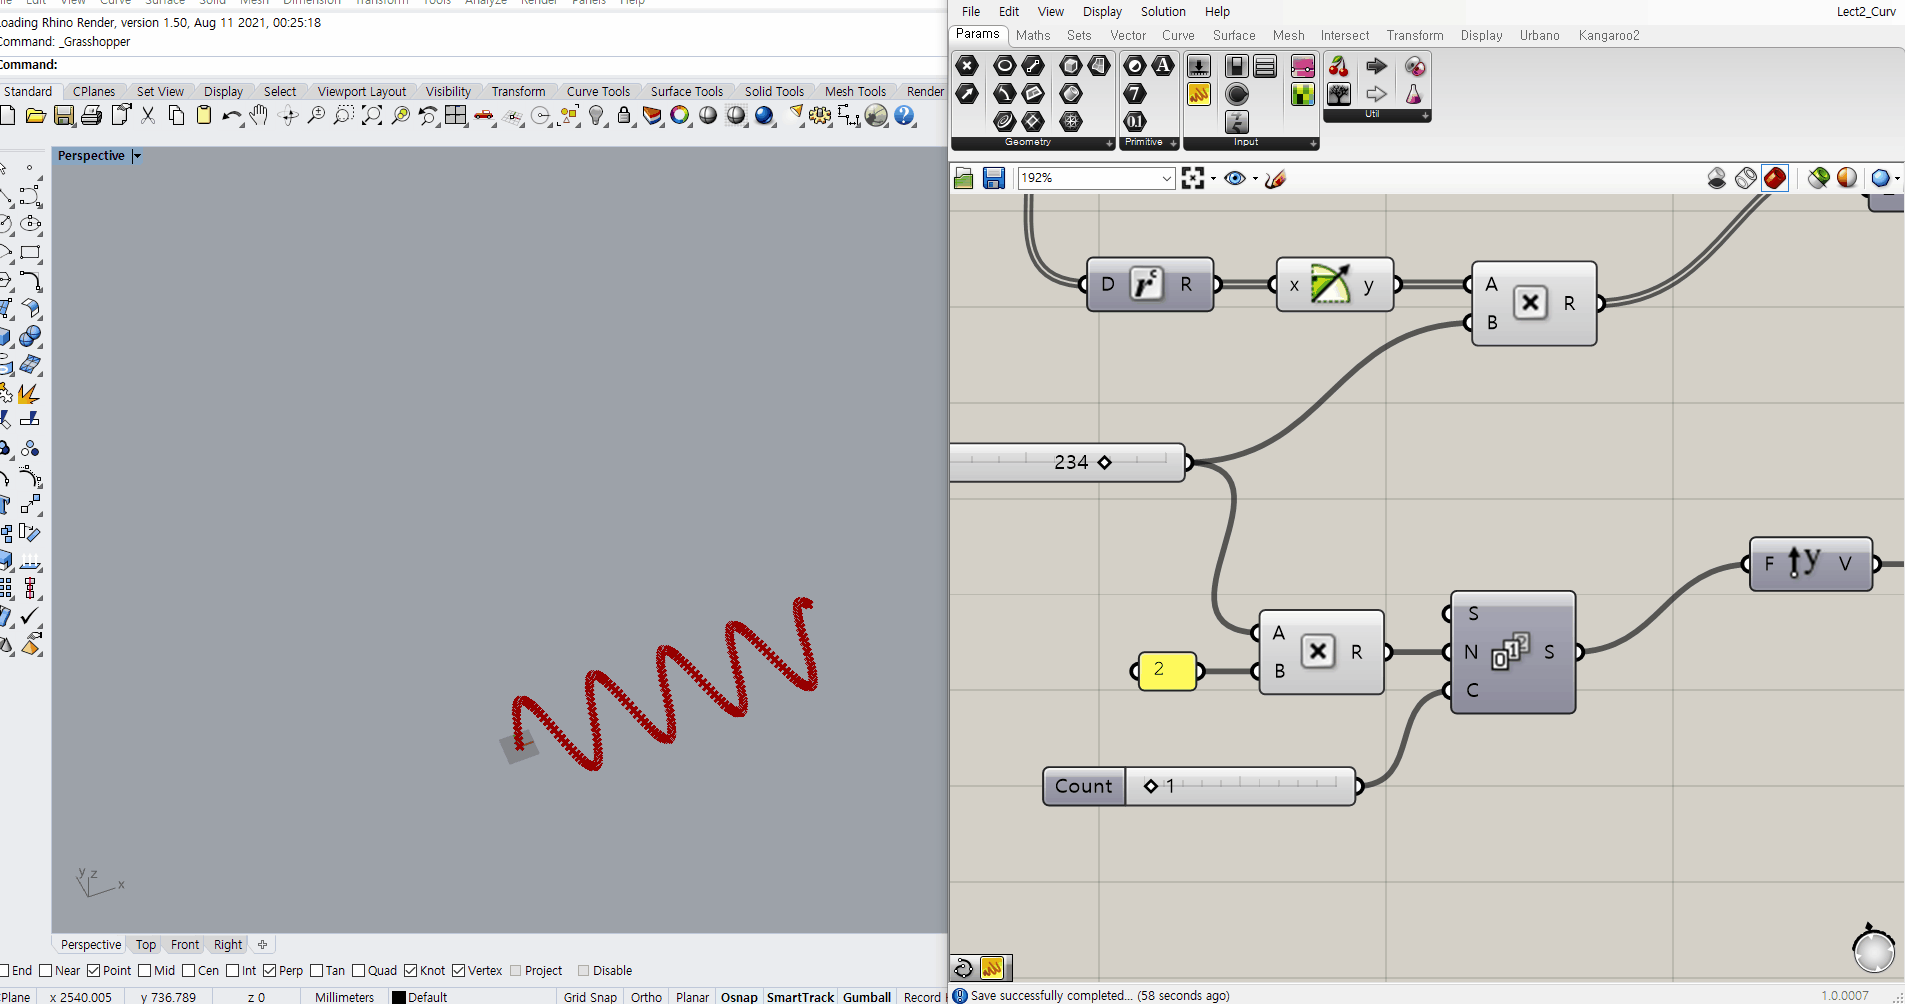Open the Curve Tools toolbar tab
The width and height of the screenshot is (1905, 1004).
pyautogui.click(x=598, y=91)
